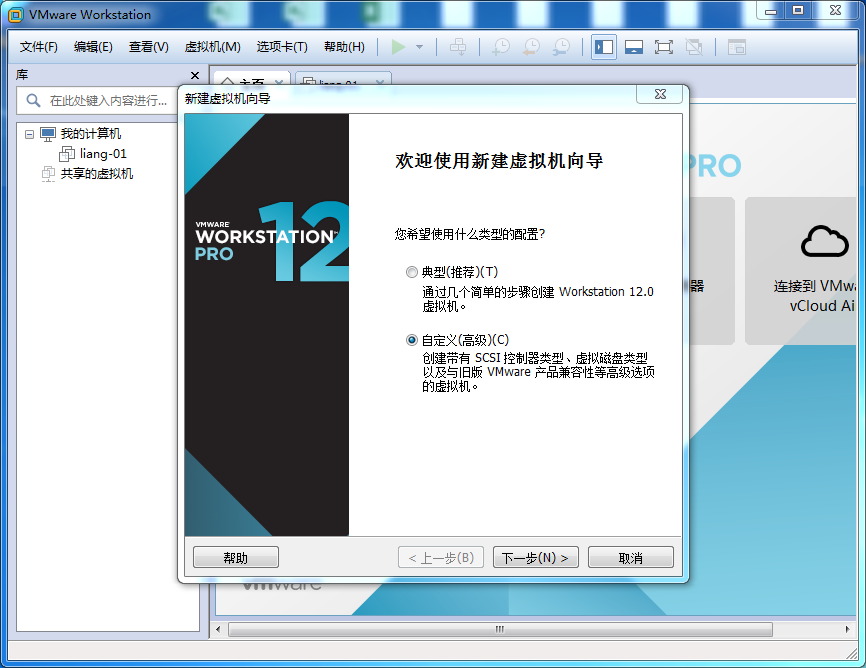Open the 选项卡(T) menu
Screen dimensions: 866x668
[x=282, y=47]
